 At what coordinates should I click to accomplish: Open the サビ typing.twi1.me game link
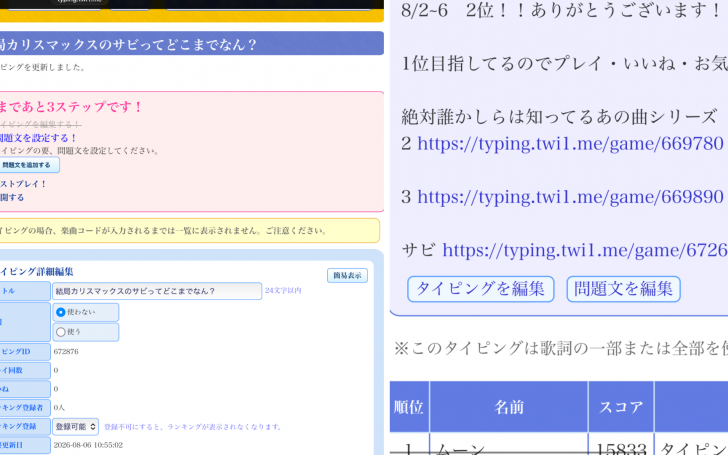(x=585, y=250)
